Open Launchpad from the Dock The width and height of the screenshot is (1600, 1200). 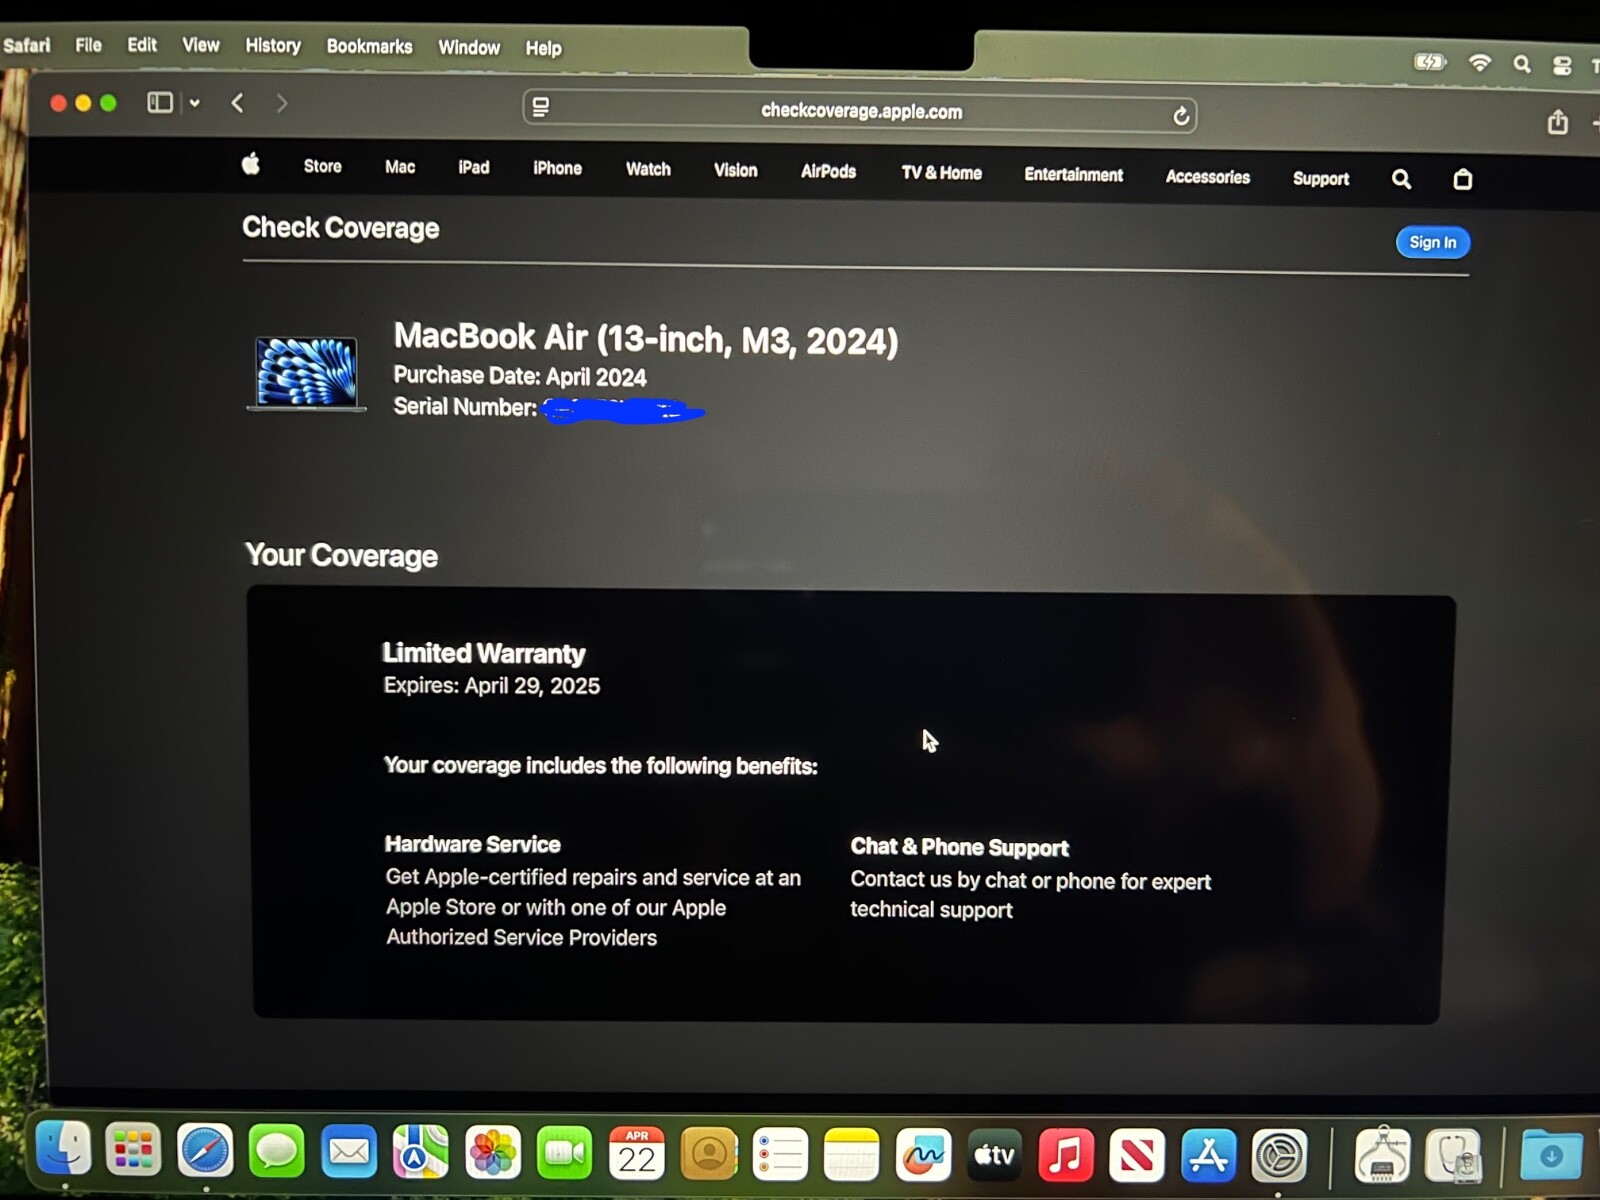coord(133,1150)
